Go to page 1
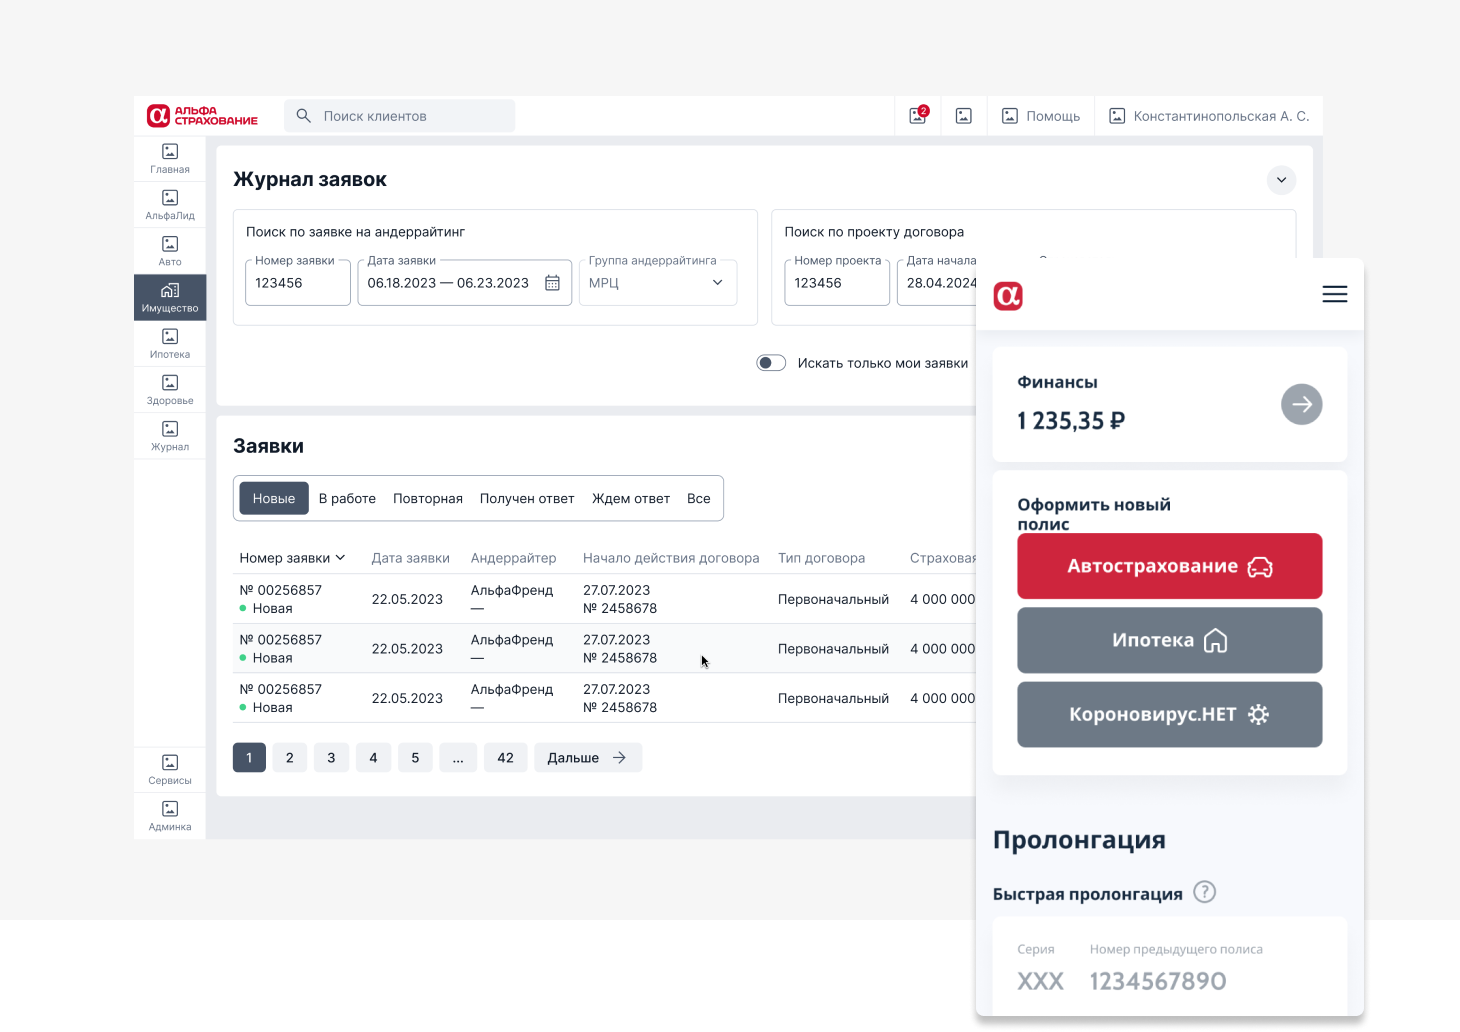This screenshot has width=1460, height=1032. click(249, 758)
